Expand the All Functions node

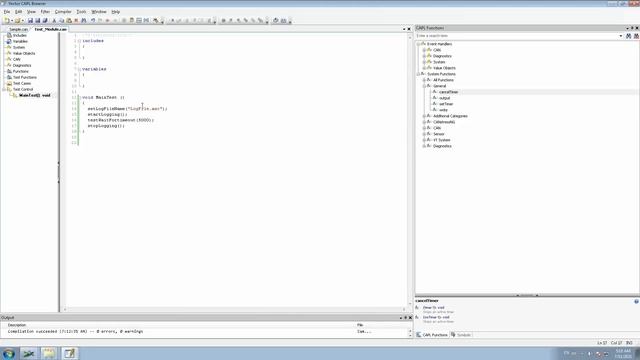point(424,80)
